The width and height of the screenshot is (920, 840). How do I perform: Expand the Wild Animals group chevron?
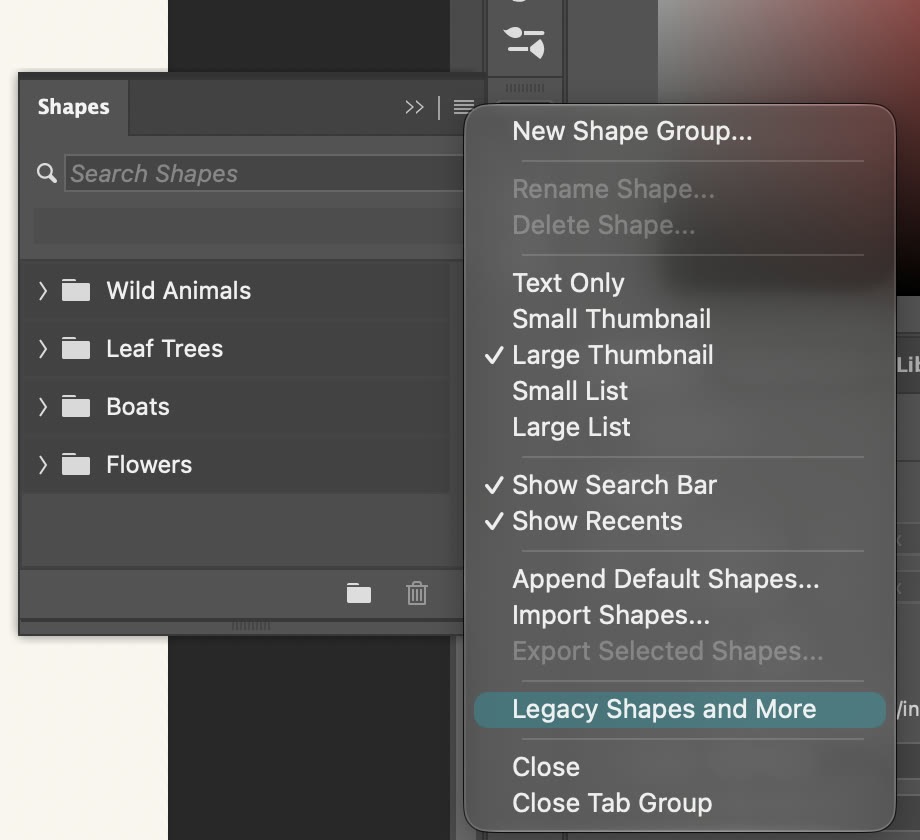42,290
